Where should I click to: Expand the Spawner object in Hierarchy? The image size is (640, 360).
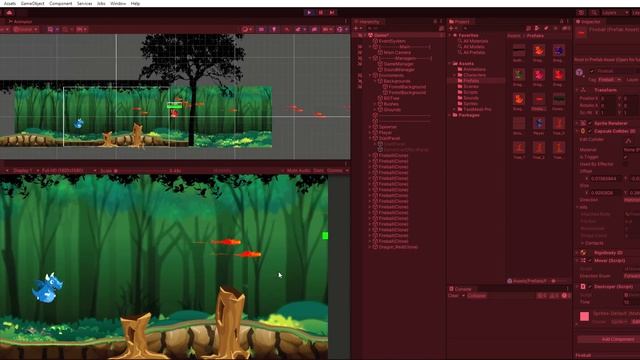click(x=370, y=127)
